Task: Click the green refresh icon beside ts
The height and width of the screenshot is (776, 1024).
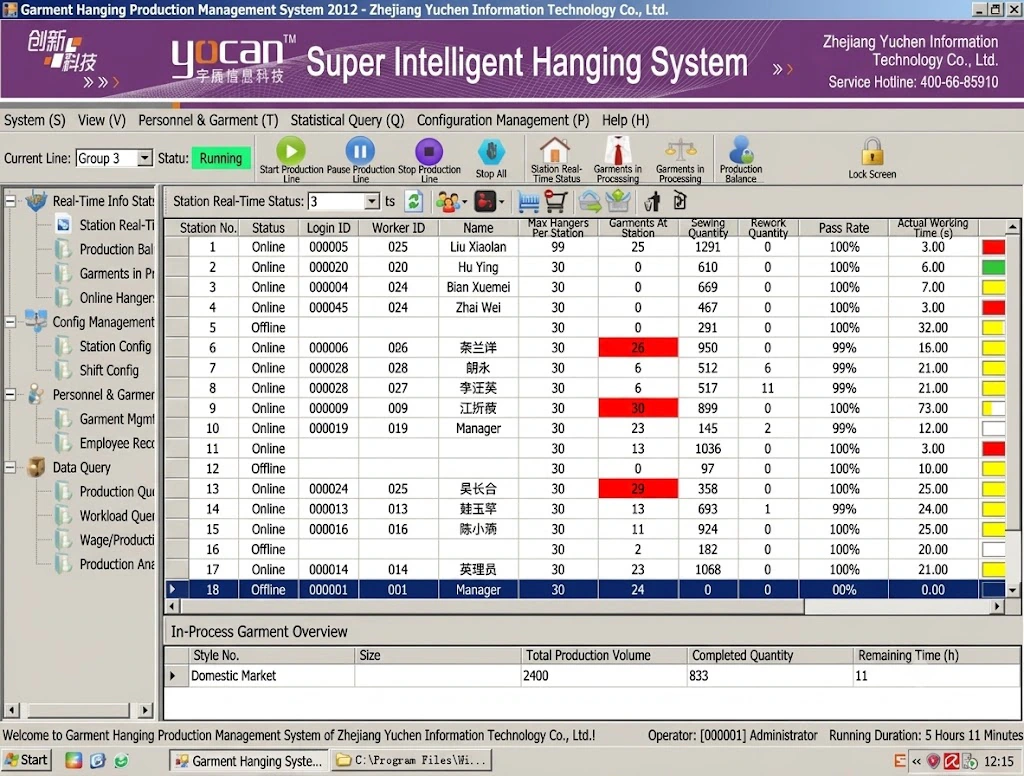Action: pos(413,202)
